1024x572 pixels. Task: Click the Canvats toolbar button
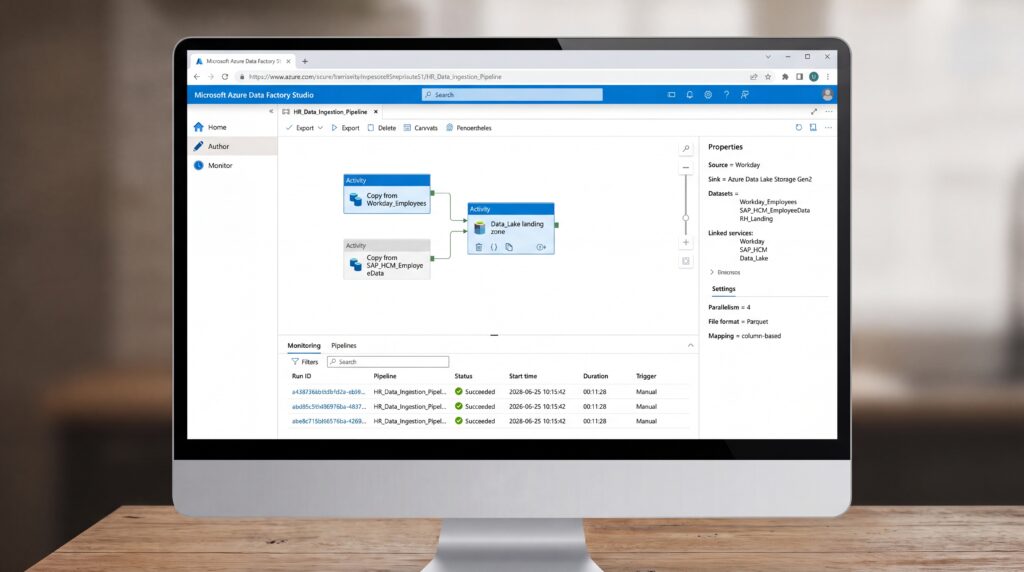click(421, 128)
